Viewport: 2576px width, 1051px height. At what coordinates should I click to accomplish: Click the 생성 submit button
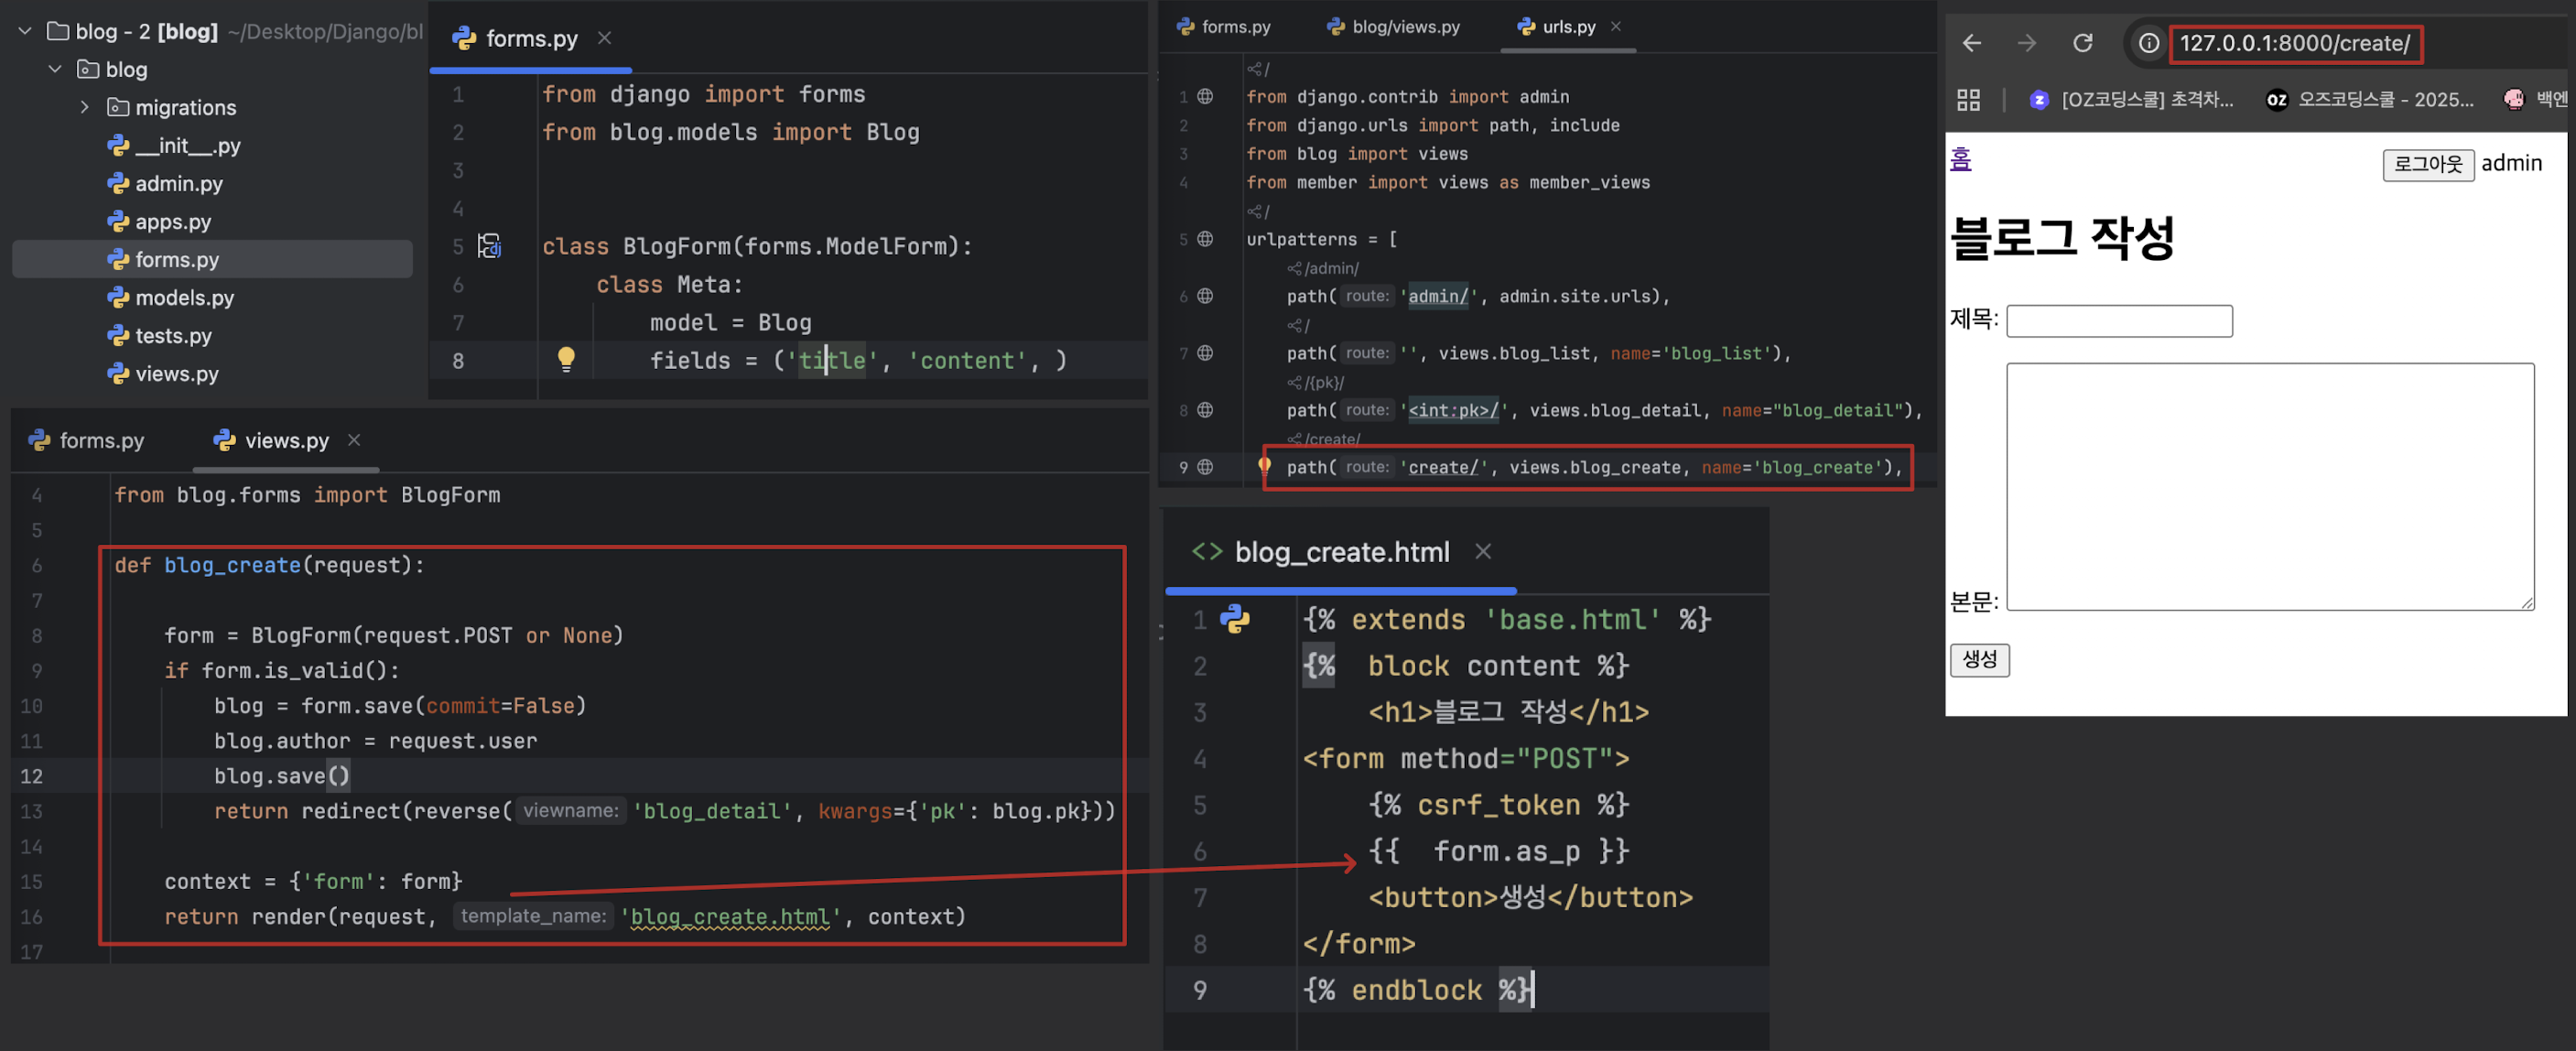pos(1979,659)
